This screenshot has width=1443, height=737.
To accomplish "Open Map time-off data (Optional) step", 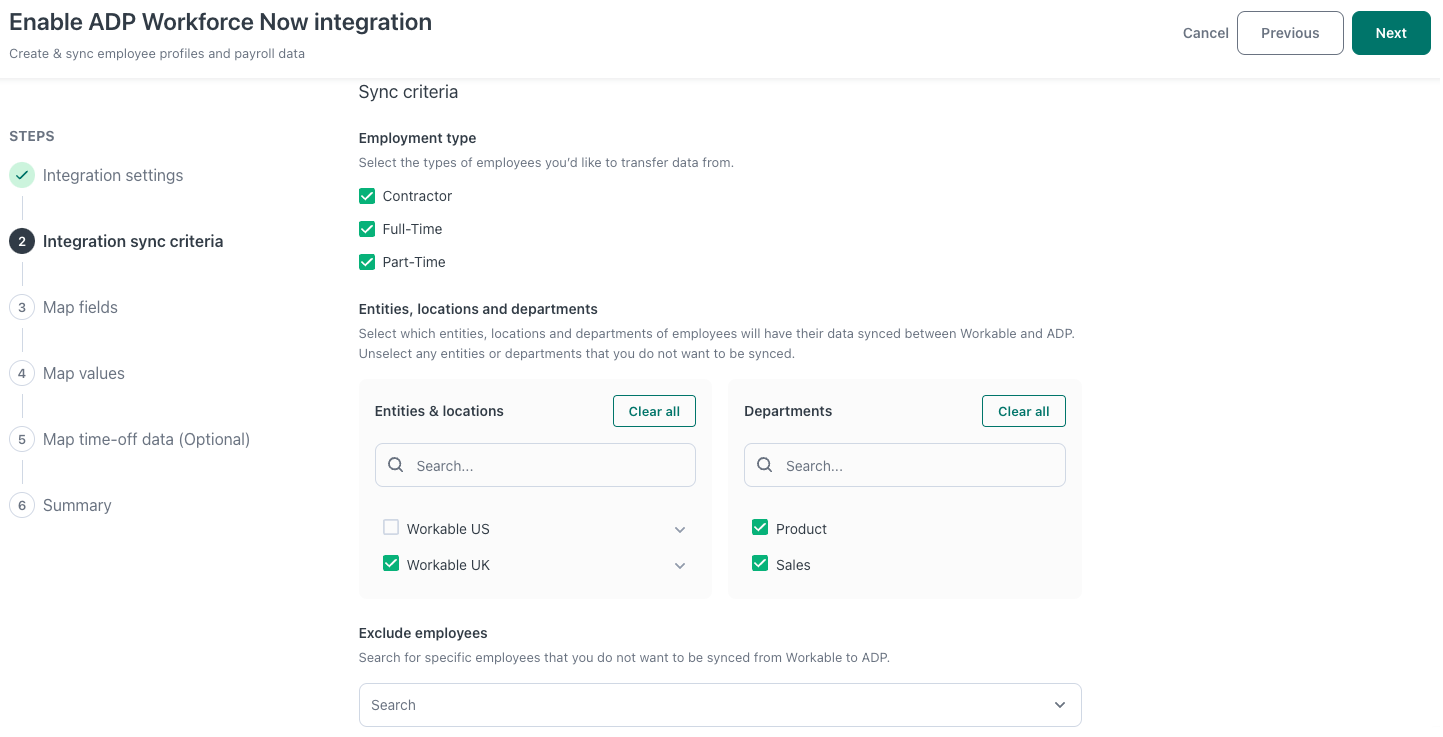I will 146,439.
